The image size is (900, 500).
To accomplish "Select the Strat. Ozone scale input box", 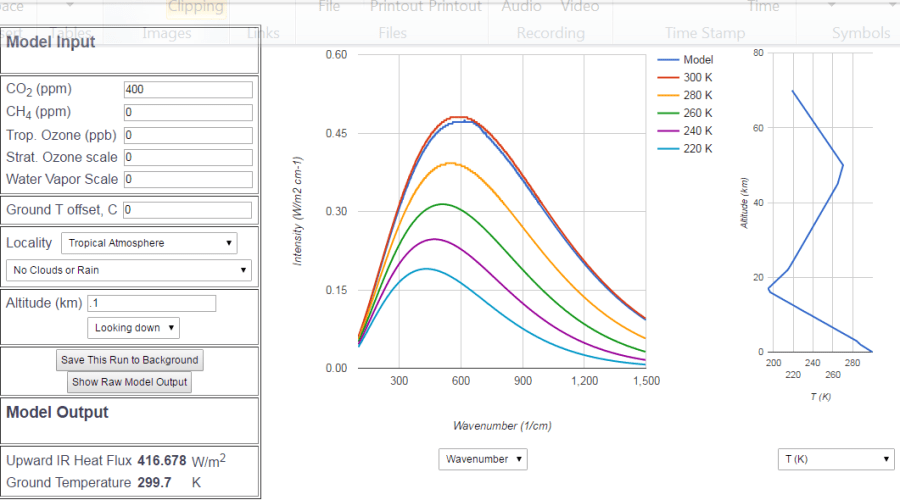I will click(188, 157).
